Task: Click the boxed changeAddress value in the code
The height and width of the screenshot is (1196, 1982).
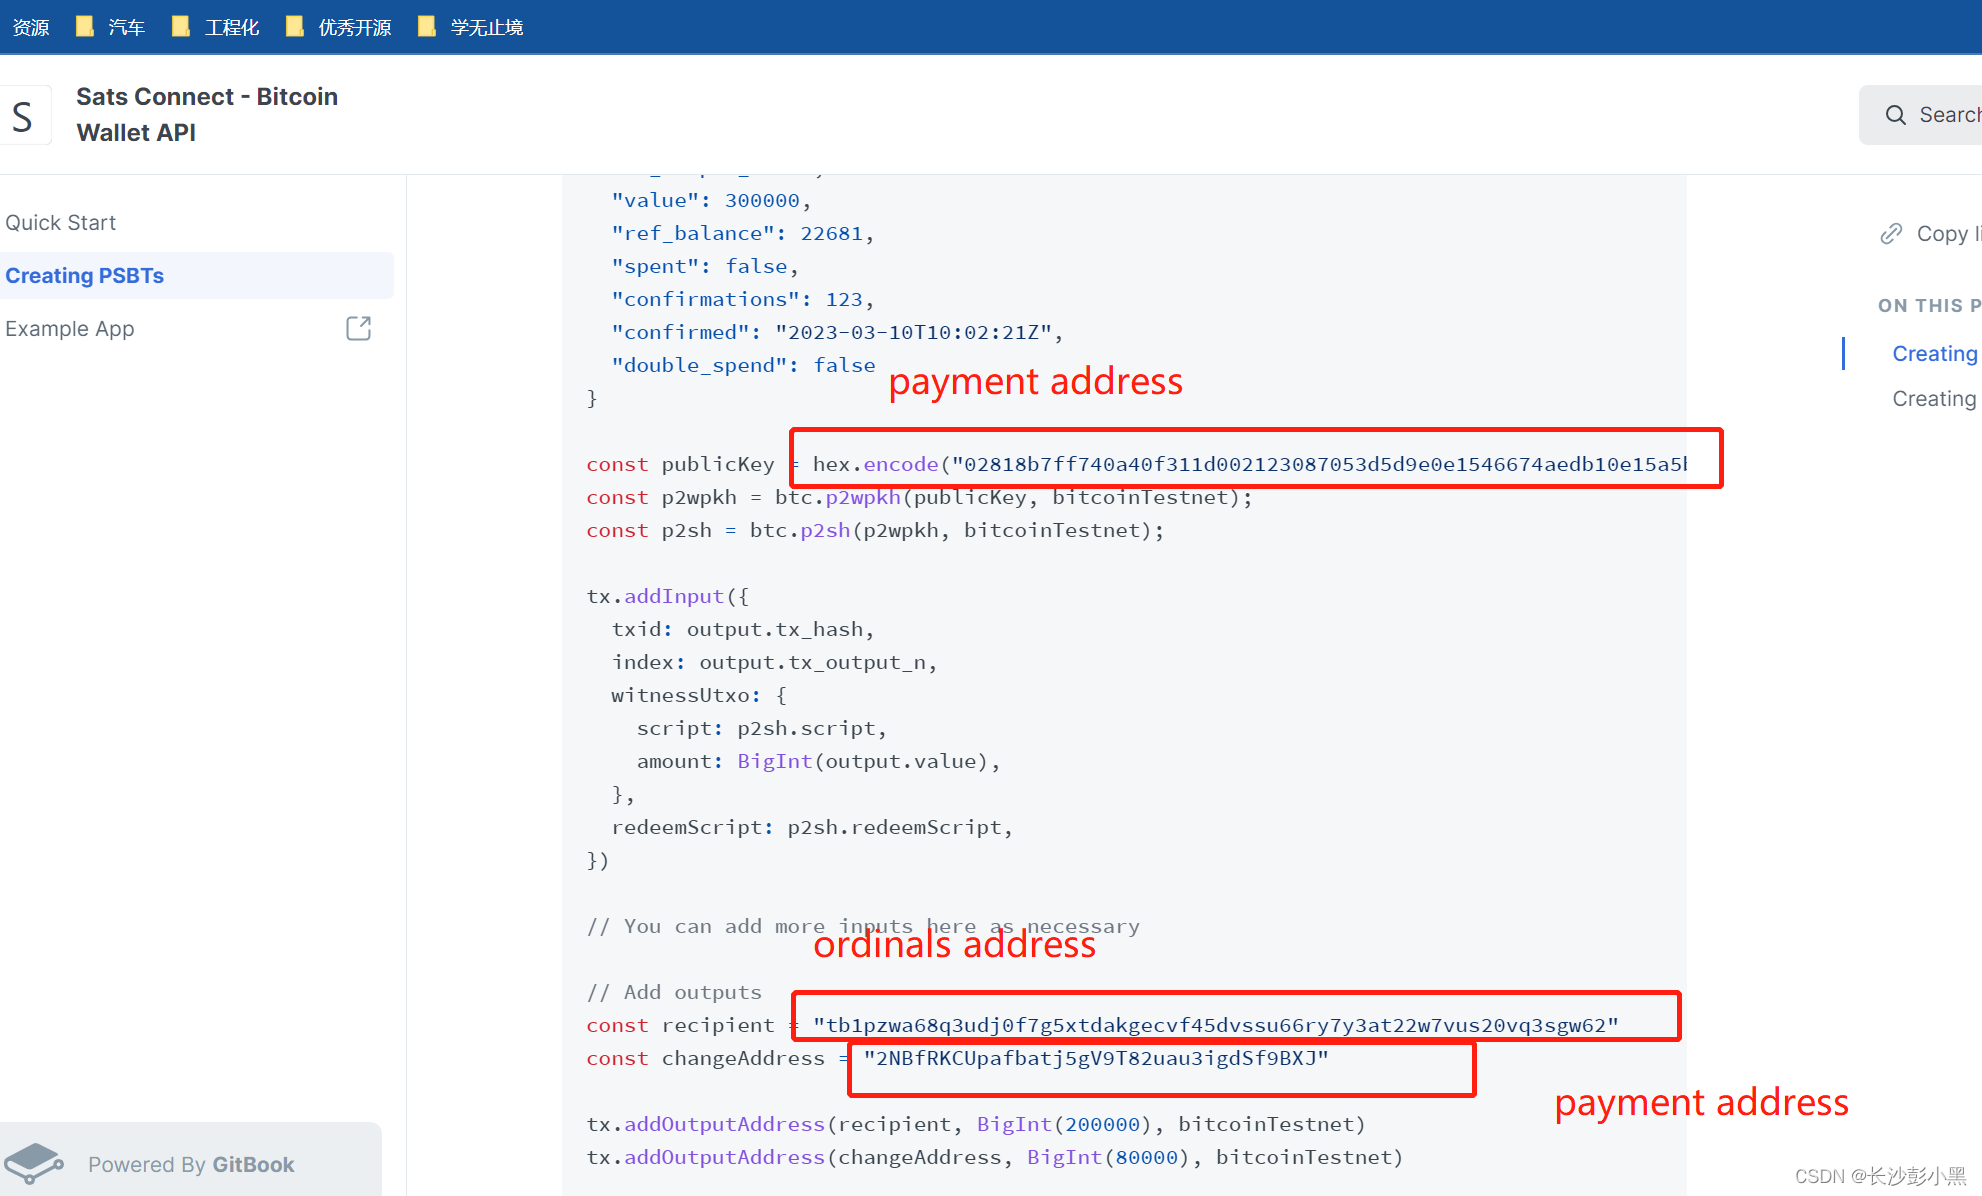Action: pyautogui.click(x=1098, y=1059)
